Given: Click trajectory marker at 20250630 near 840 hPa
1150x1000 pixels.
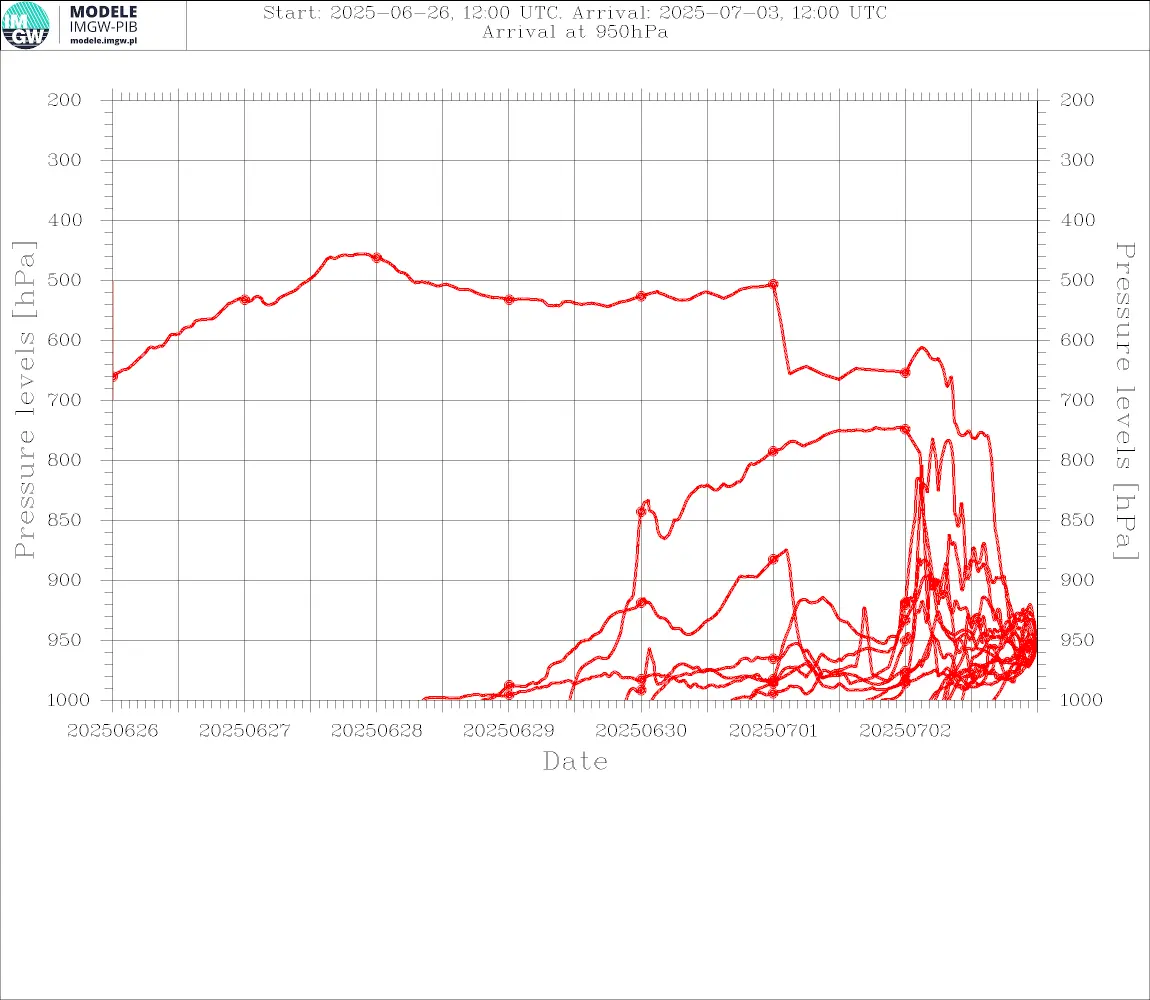Looking at the screenshot, I should tap(641, 511).
